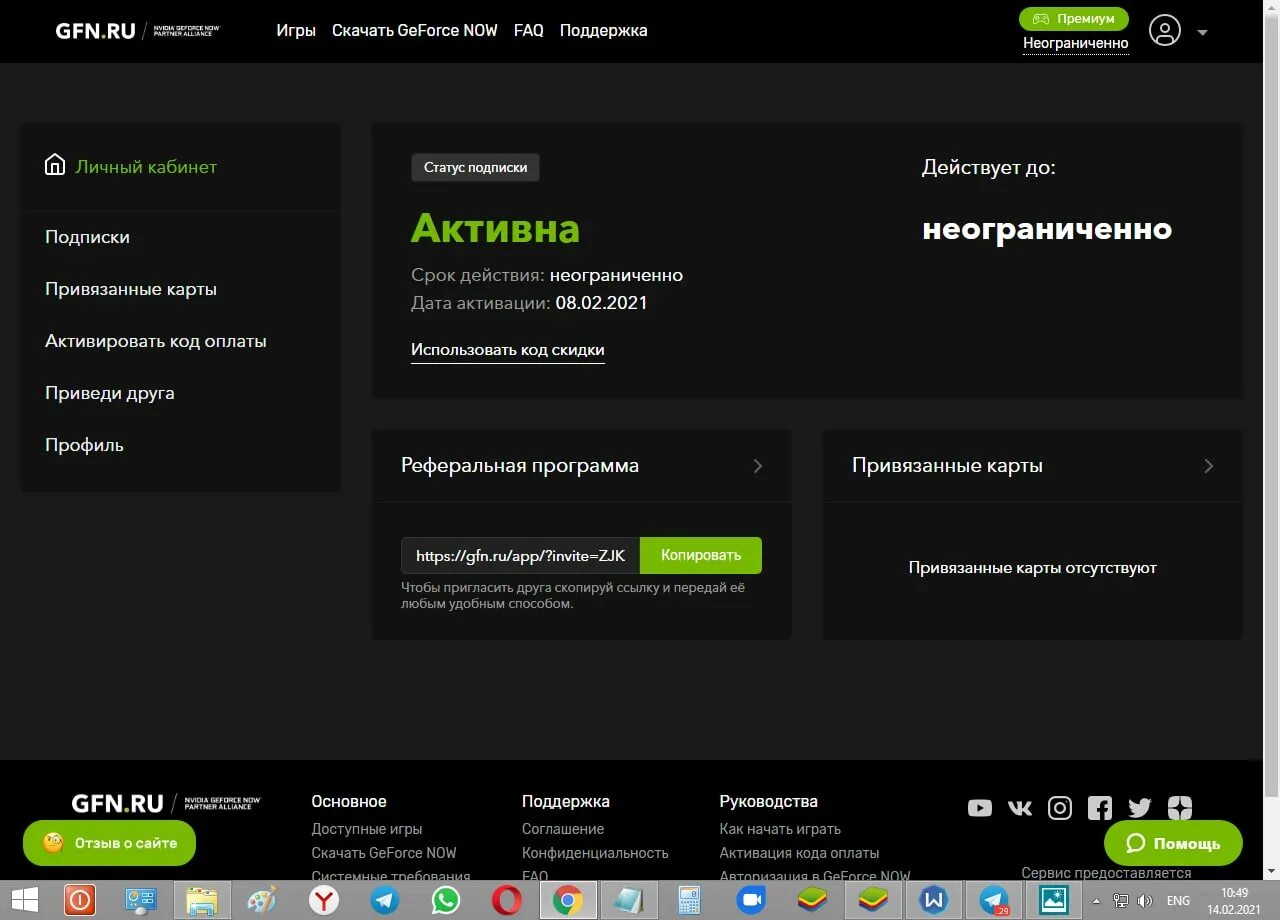Open Поддержка in header menu
The image size is (1280, 920).
coord(603,30)
